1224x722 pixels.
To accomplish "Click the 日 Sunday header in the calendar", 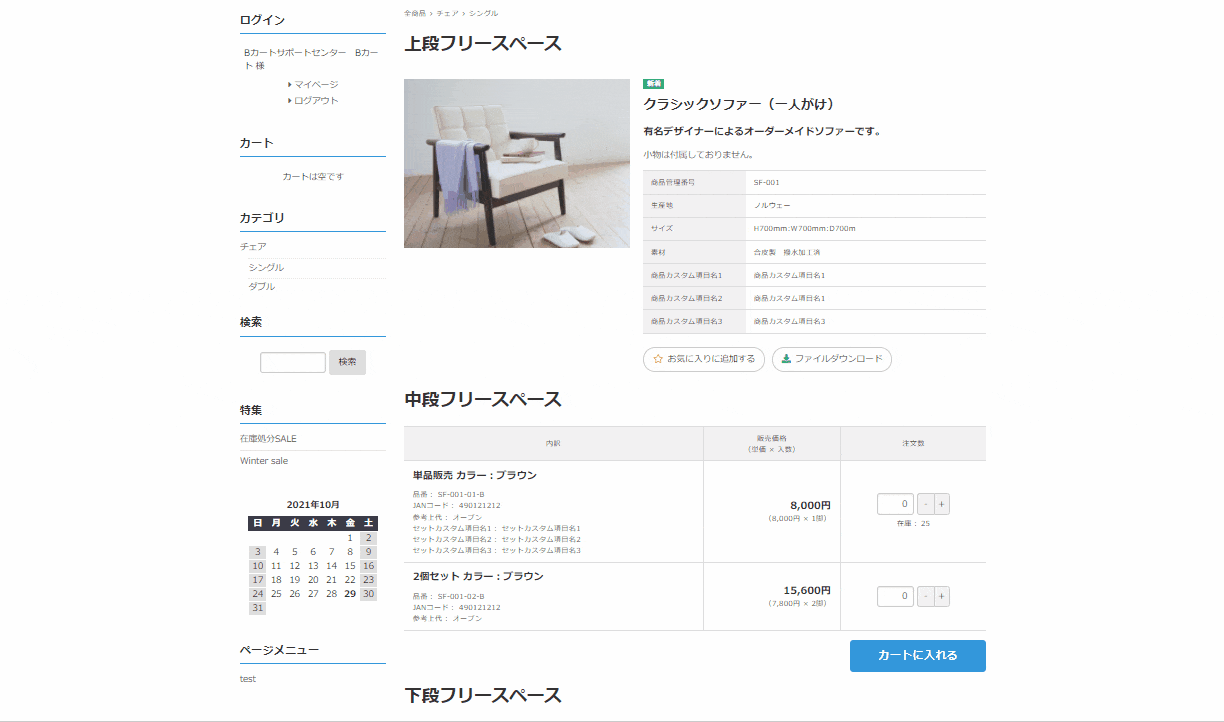I will point(258,523).
